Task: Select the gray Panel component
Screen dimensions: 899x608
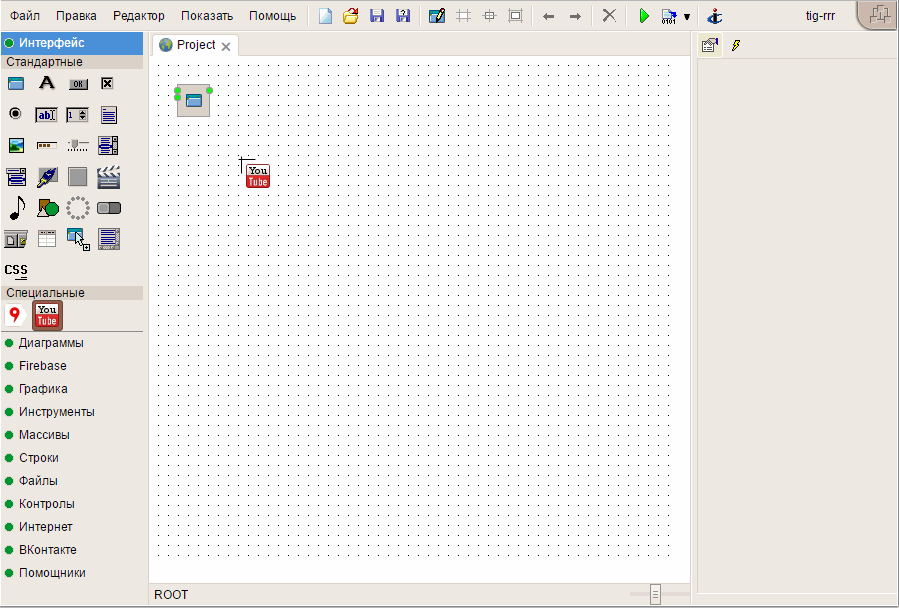Action: click(x=77, y=177)
